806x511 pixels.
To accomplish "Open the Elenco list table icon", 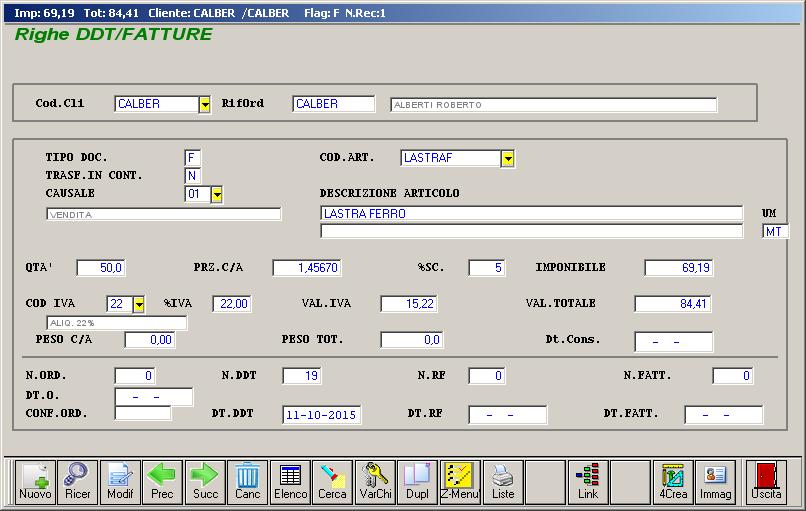I will coord(290,482).
